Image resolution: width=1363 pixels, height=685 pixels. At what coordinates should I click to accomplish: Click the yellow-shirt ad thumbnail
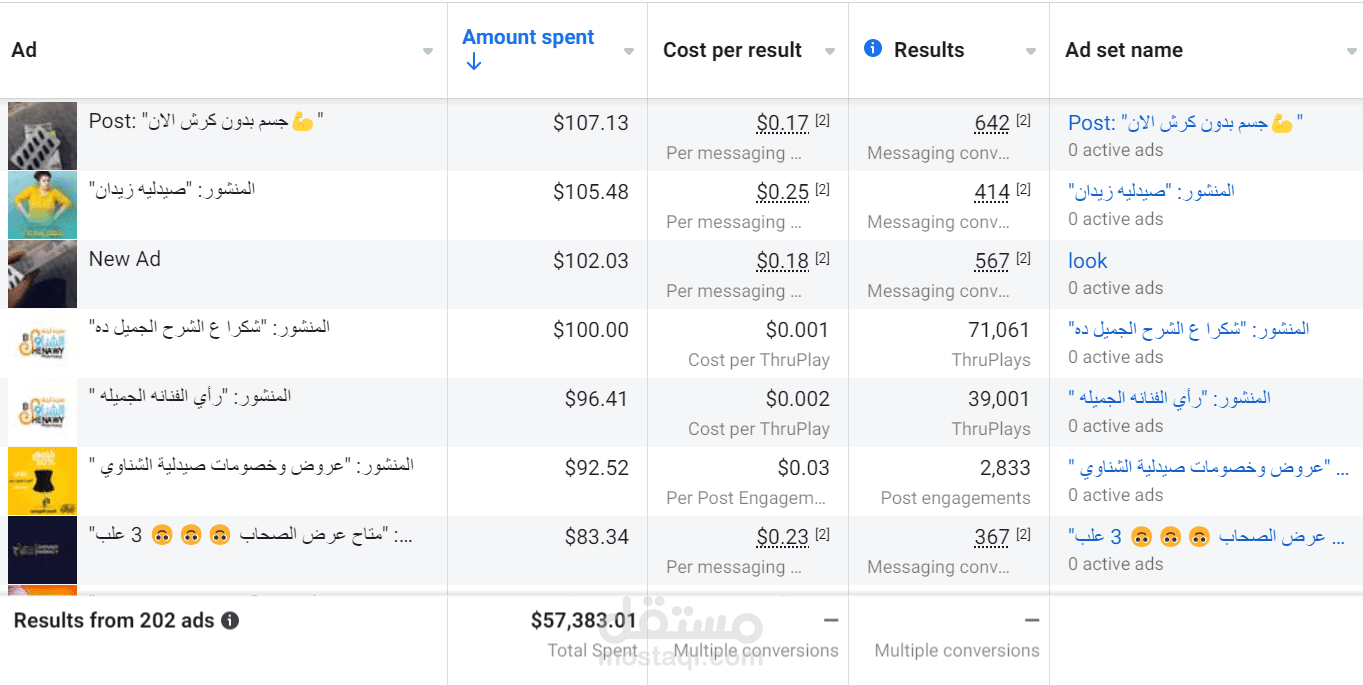click(x=42, y=205)
